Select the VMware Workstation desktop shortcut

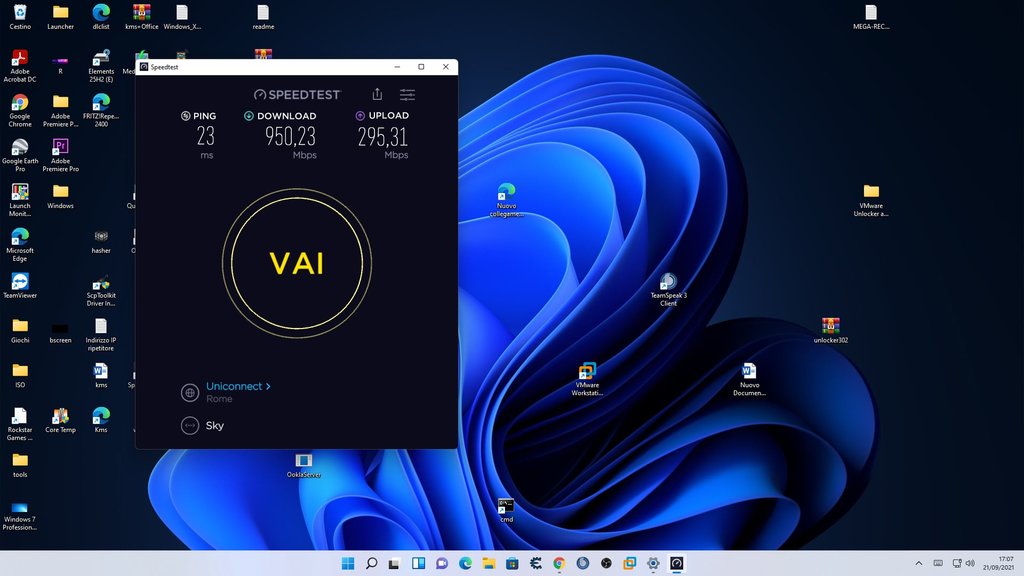click(587, 373)
